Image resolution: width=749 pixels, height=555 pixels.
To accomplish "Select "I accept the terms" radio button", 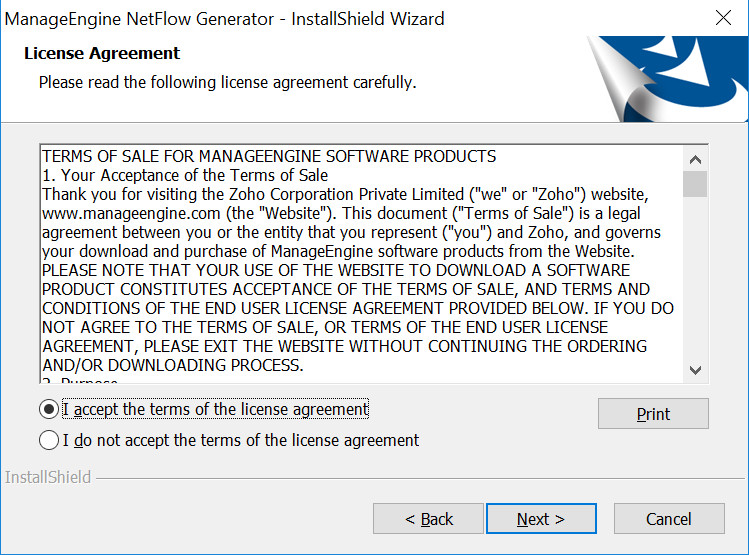I will click(48, 409).
